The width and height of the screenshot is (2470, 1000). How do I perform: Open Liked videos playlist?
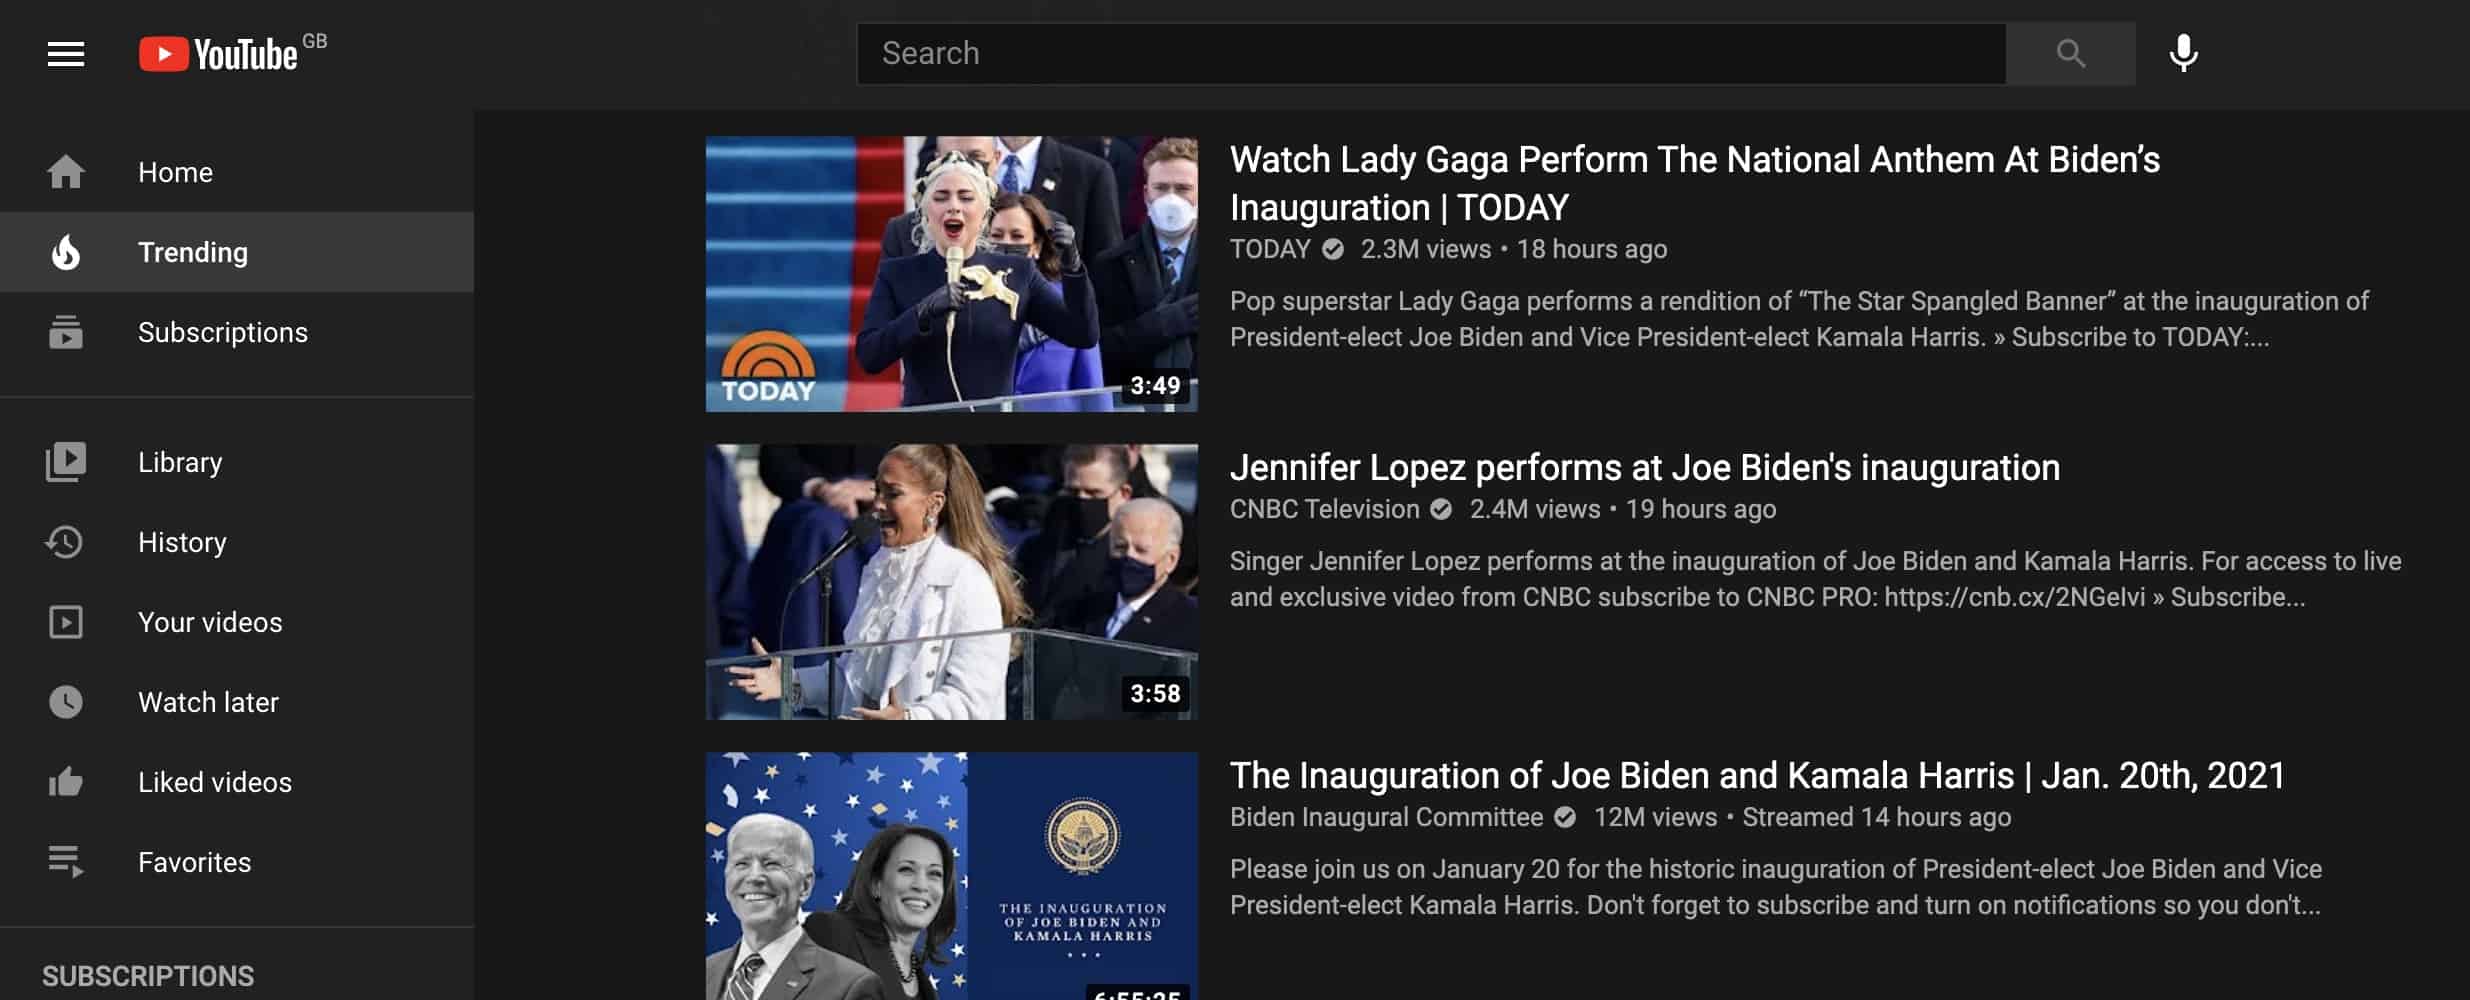point(237,782)
